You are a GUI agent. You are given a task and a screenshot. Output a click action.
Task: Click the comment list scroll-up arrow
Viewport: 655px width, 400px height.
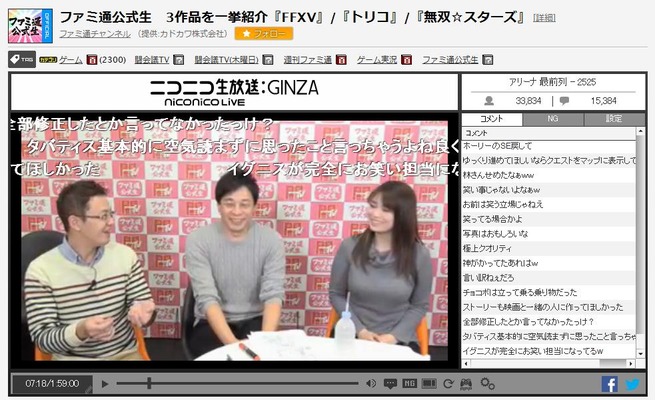640,132
